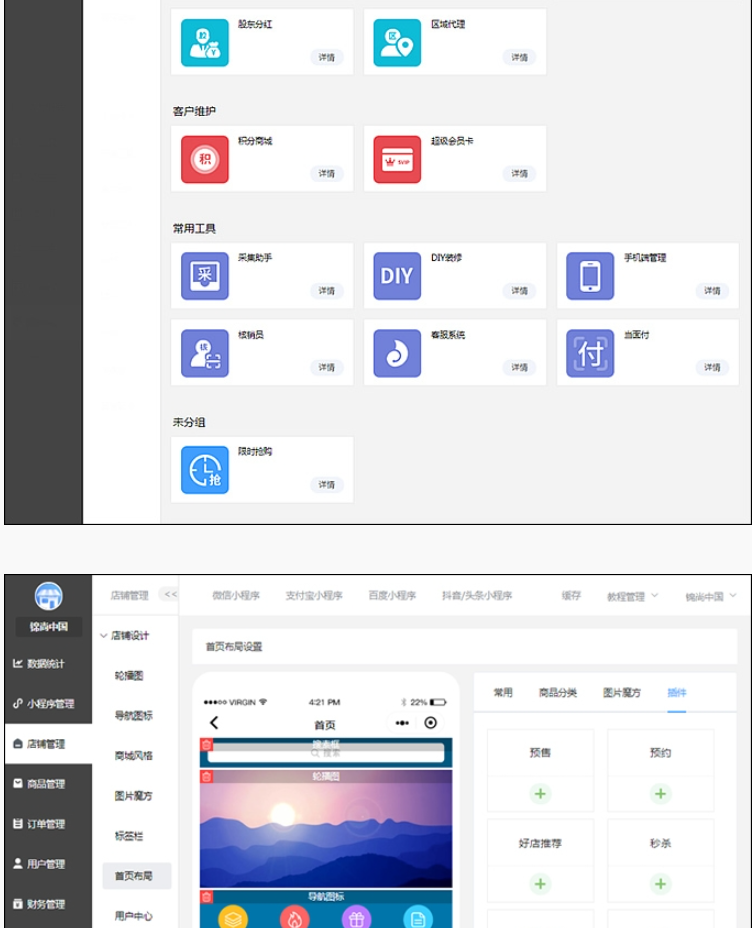Tap the purple gift nav icon in preview

coord(356,917)
